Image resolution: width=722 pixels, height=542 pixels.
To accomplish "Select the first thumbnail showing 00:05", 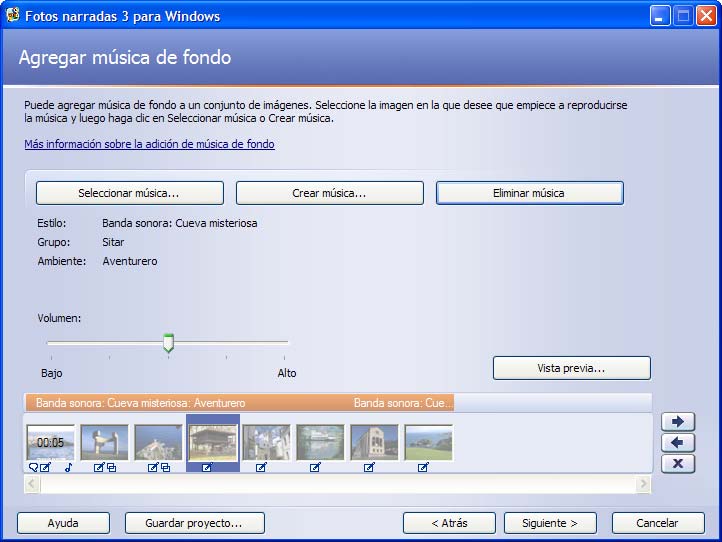I will tap(51, 443).
